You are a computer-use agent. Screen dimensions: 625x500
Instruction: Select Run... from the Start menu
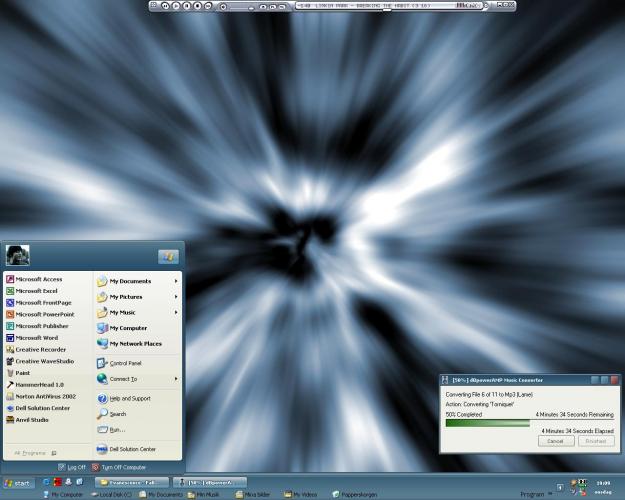pyautogui.click(x=117, y=429)
